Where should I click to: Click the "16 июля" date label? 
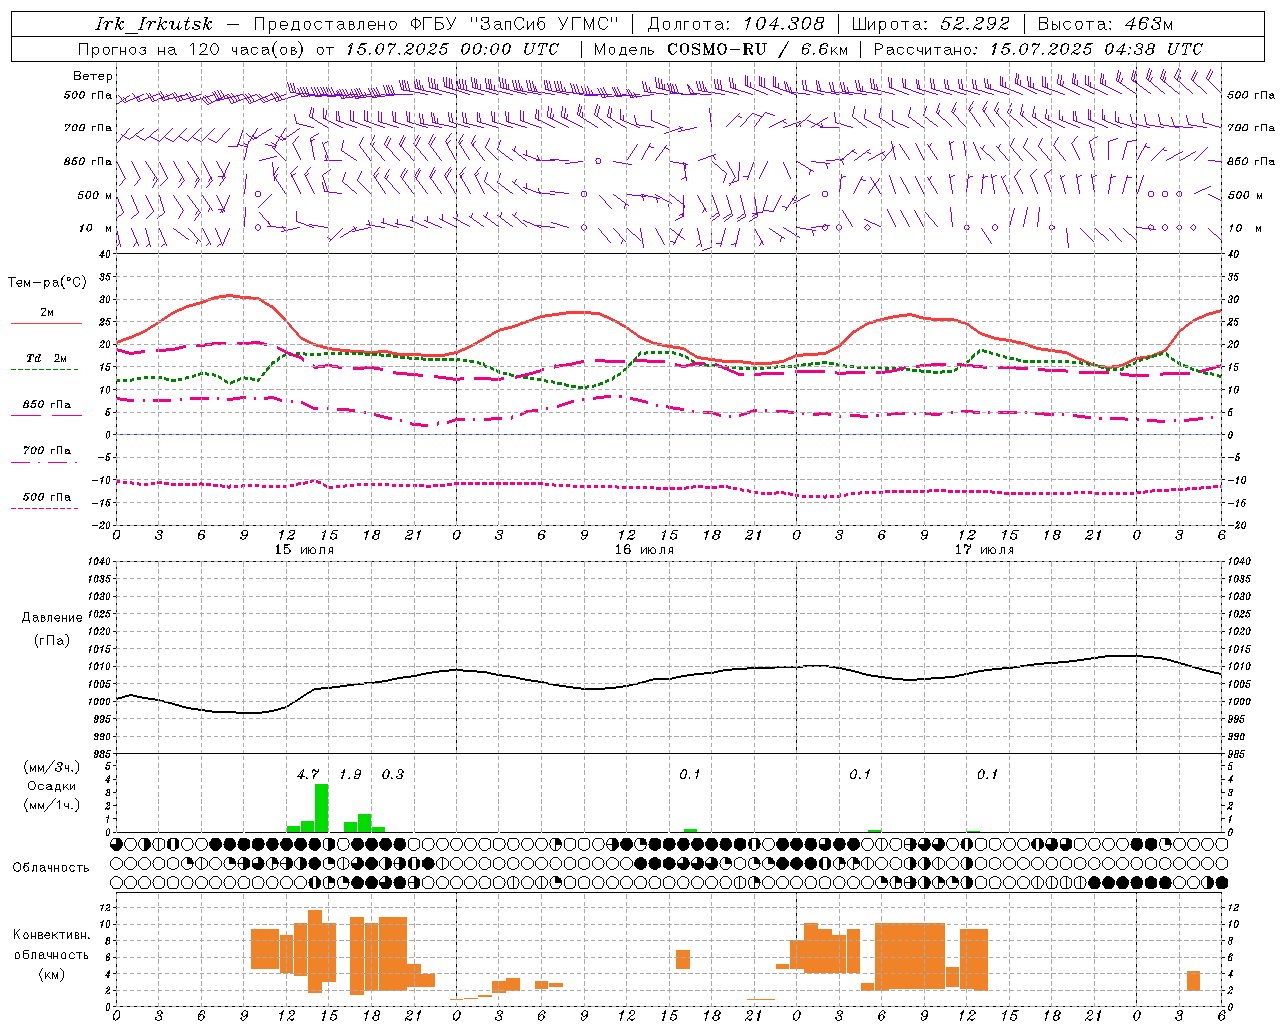click(644, 550)
